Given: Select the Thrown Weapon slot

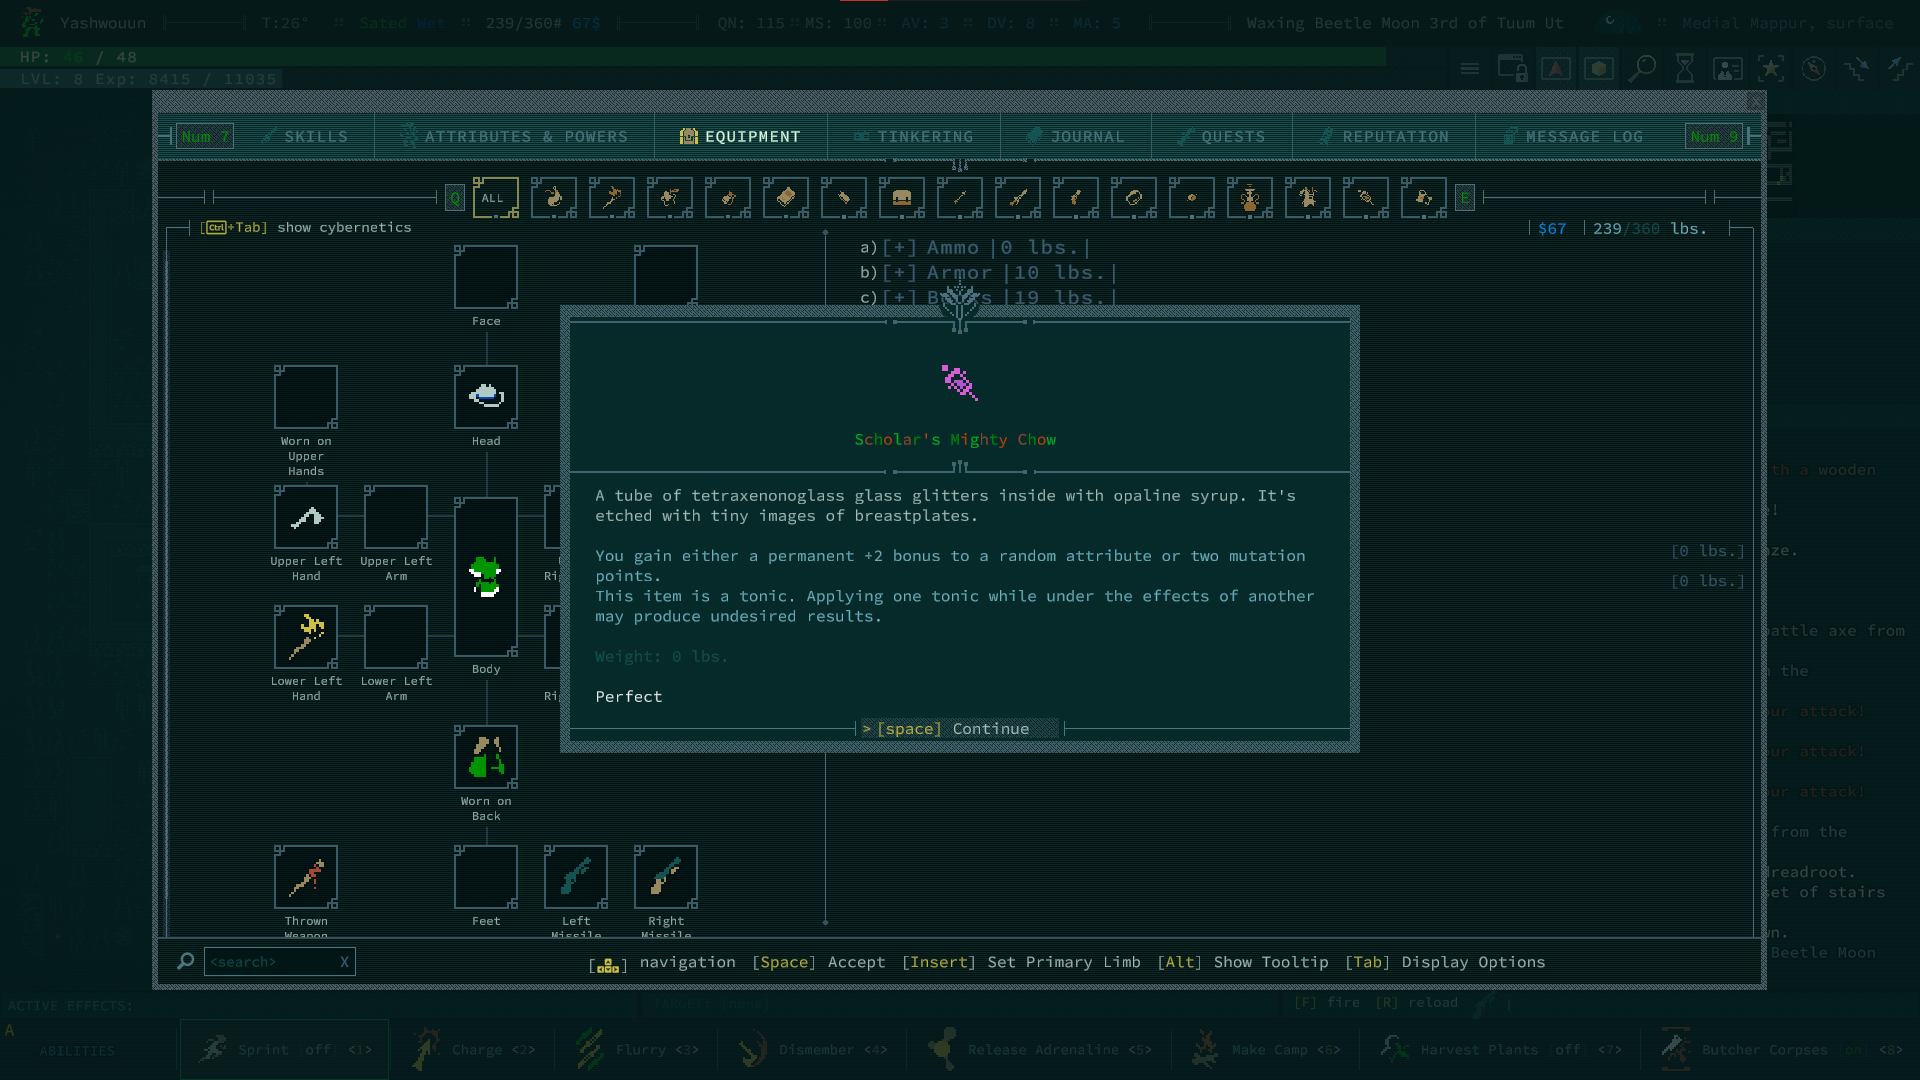Looking at the screenshot, I should tap(306, 877).
